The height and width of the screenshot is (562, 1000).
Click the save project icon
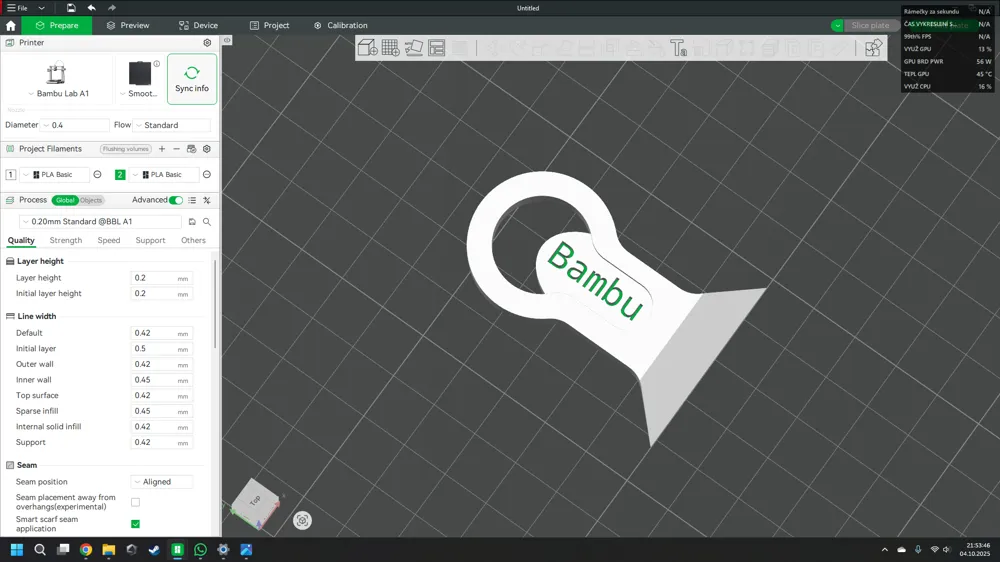pos(71,8)
